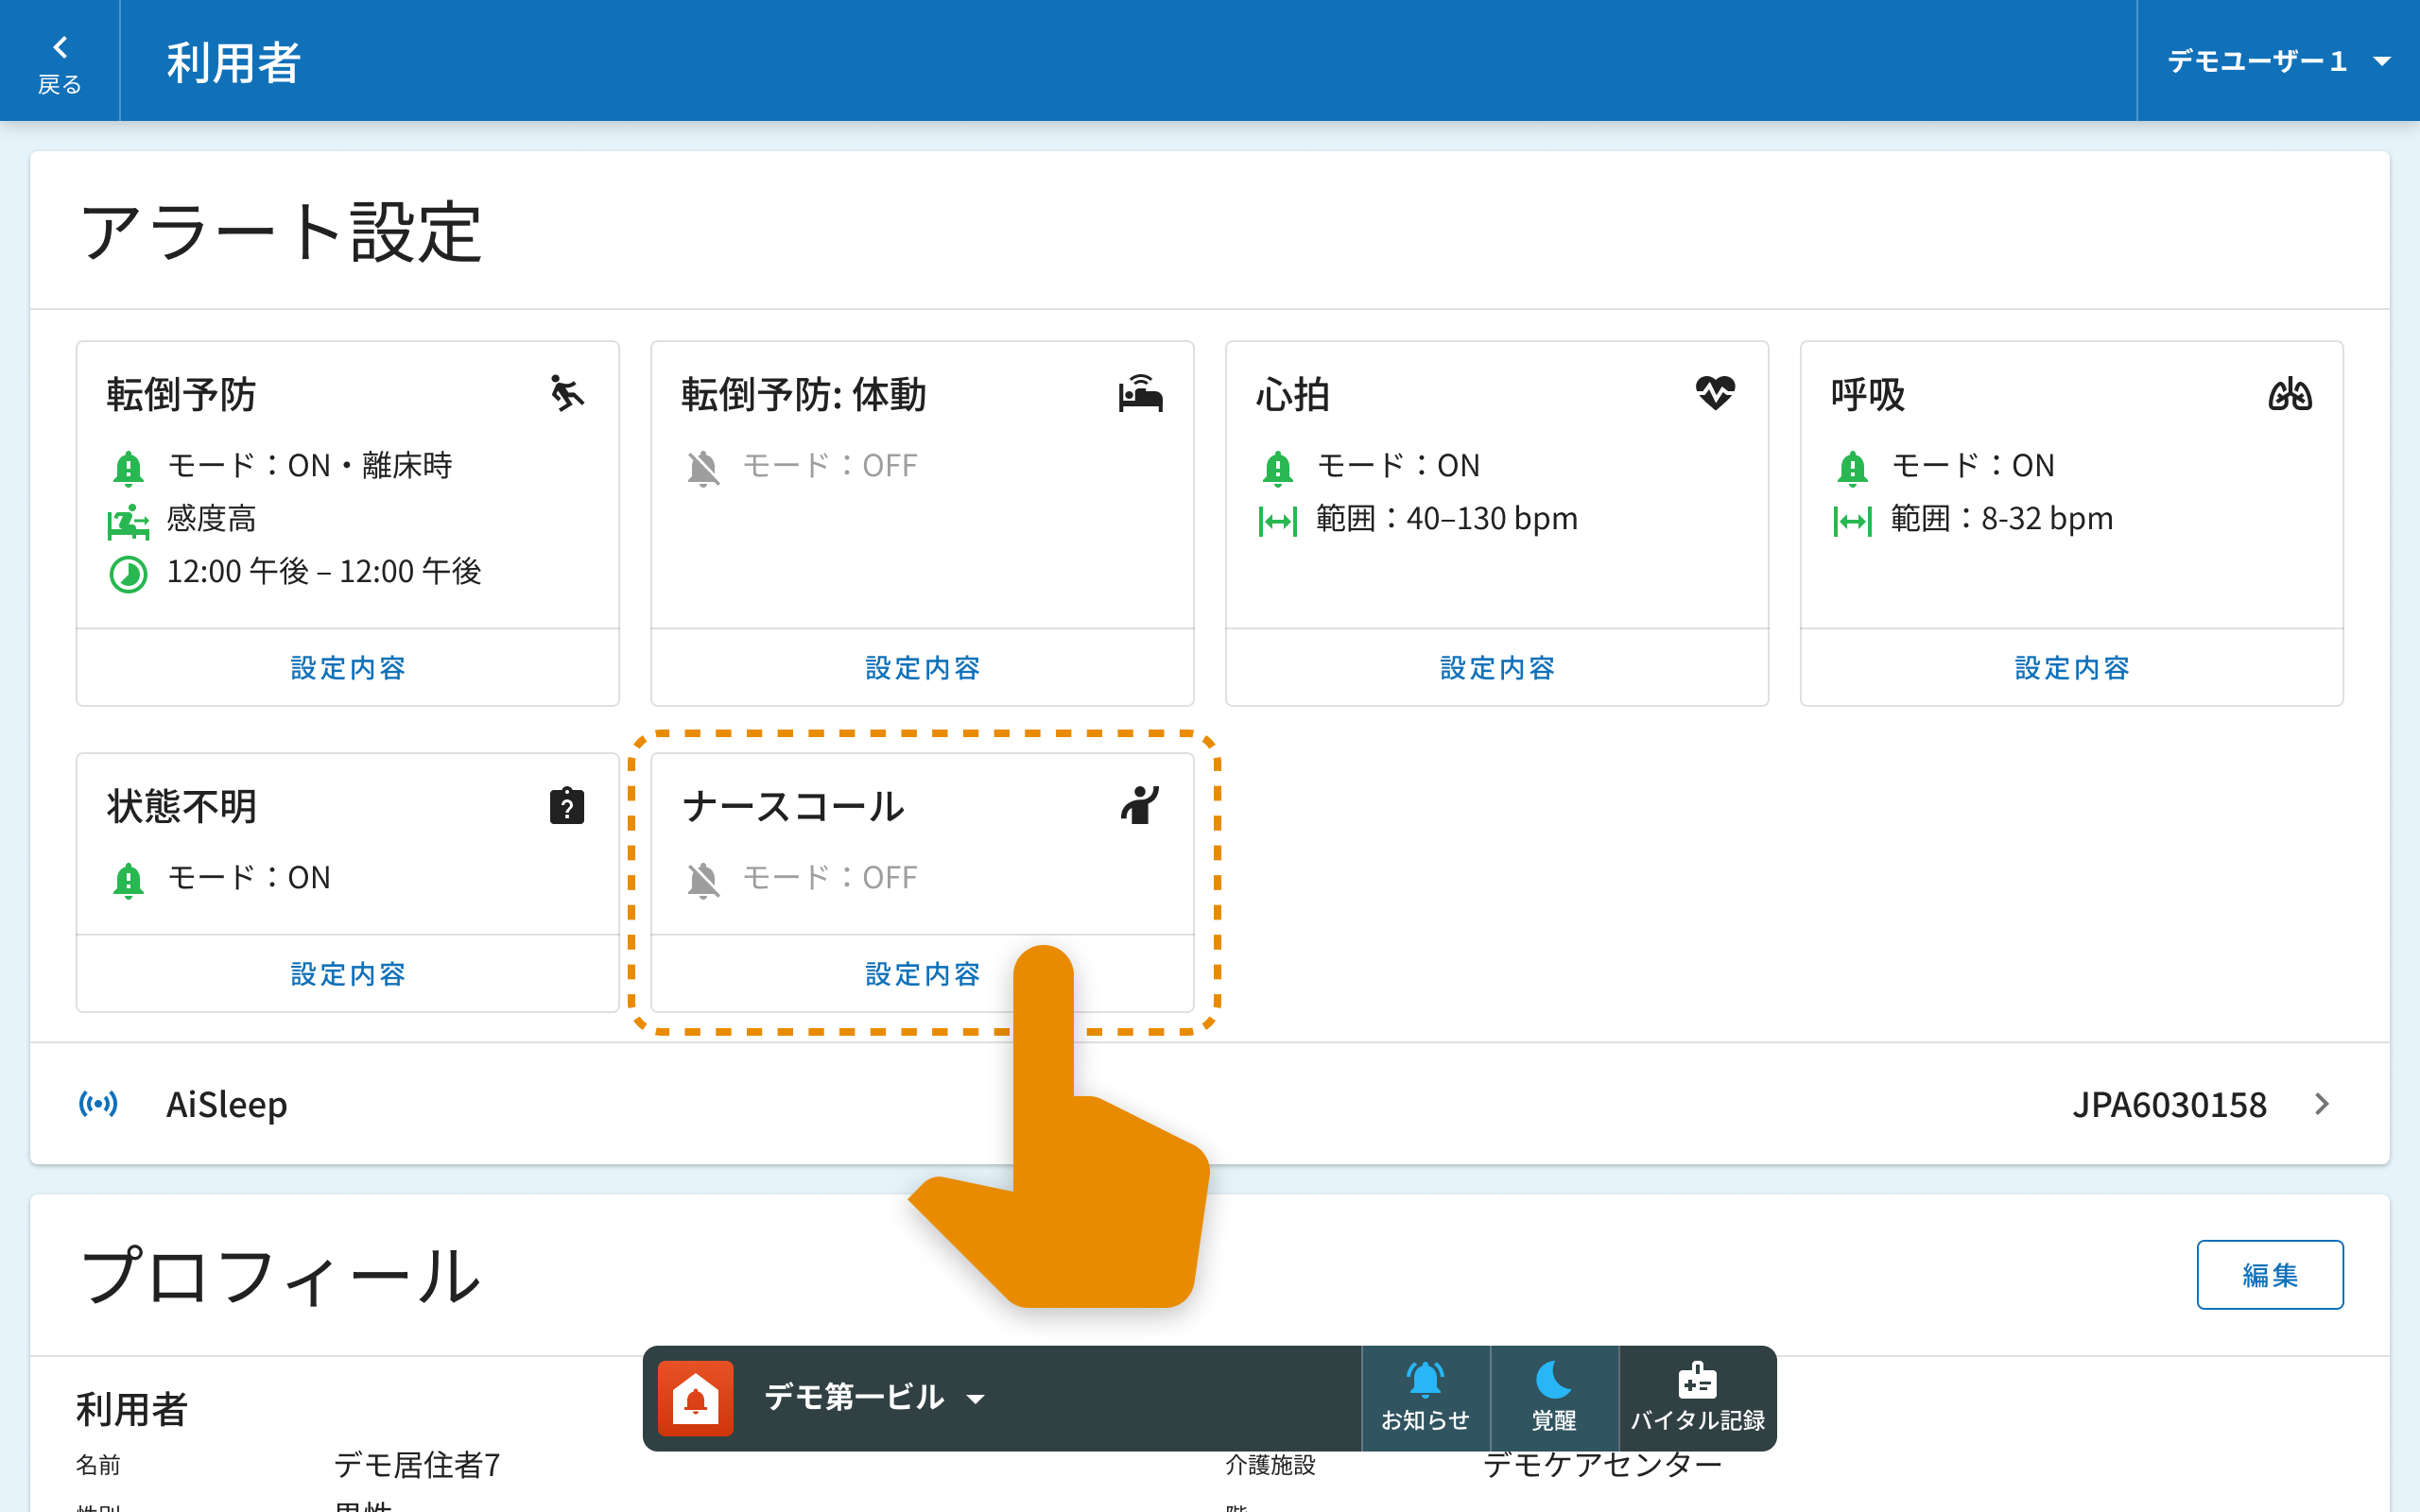
Task: Click the raised hand icon on ナースコール card
Action: tap(1140, 805)
